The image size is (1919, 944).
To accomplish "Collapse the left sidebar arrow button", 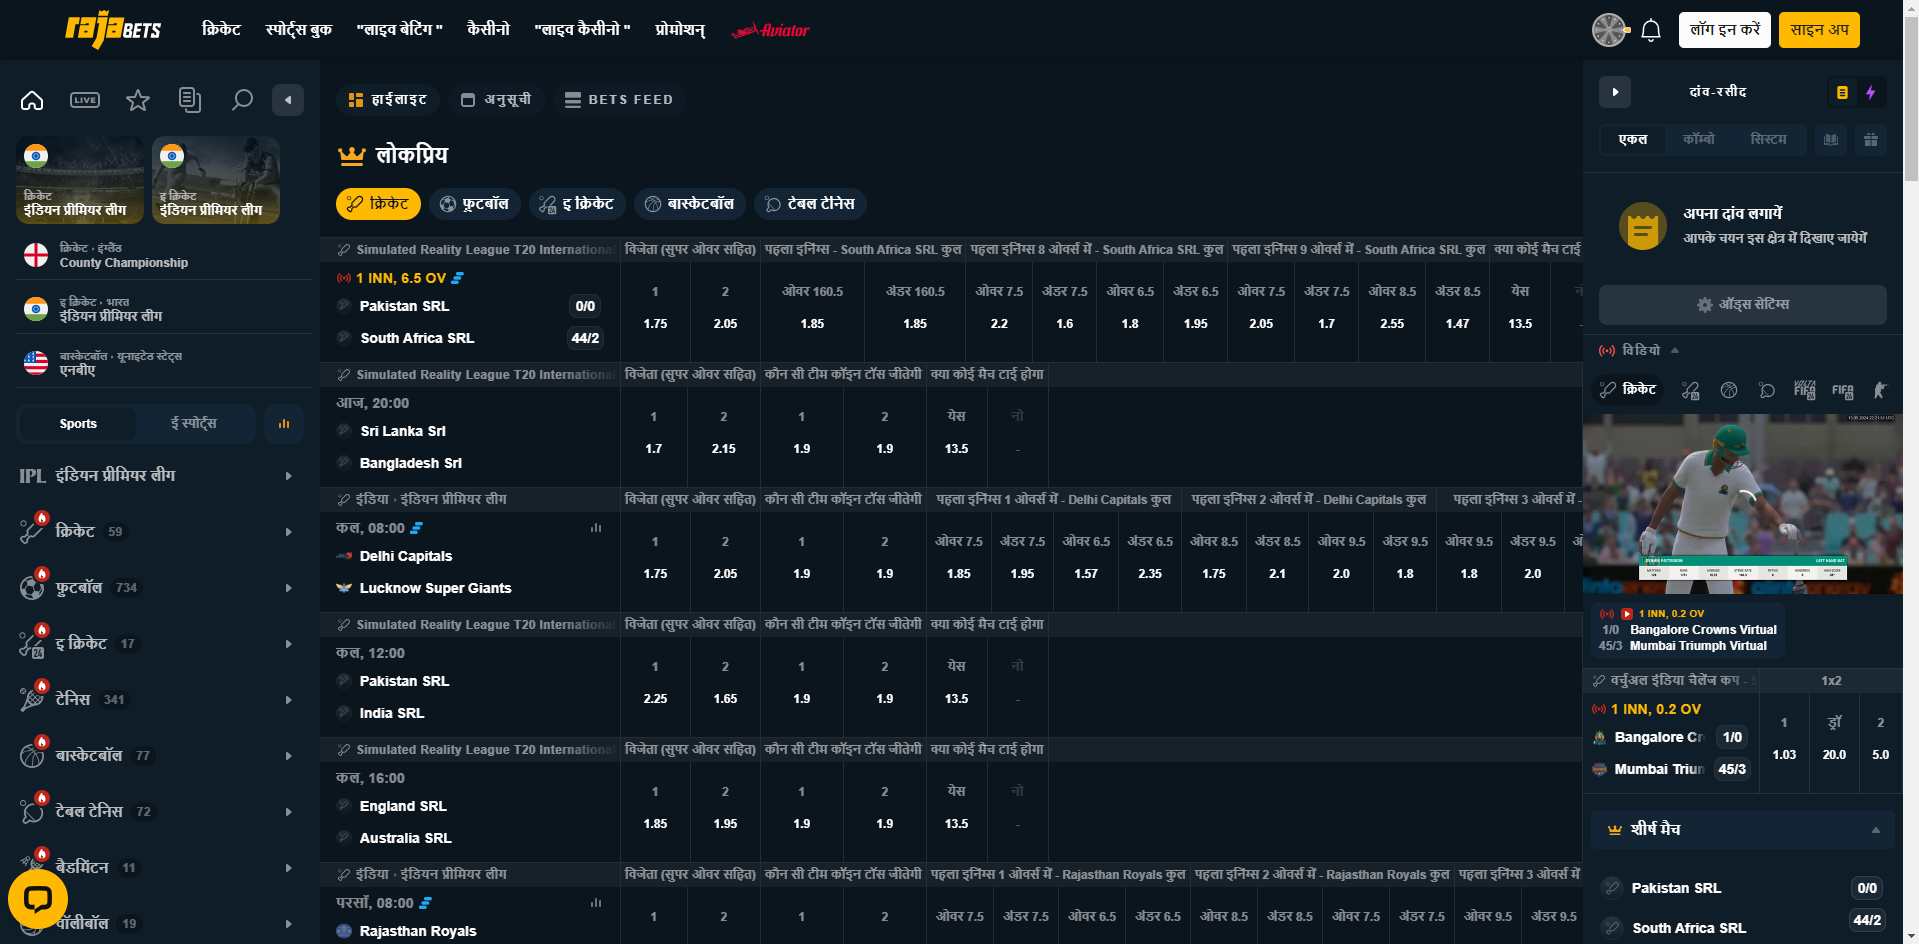I will click(x=288, y=100).
